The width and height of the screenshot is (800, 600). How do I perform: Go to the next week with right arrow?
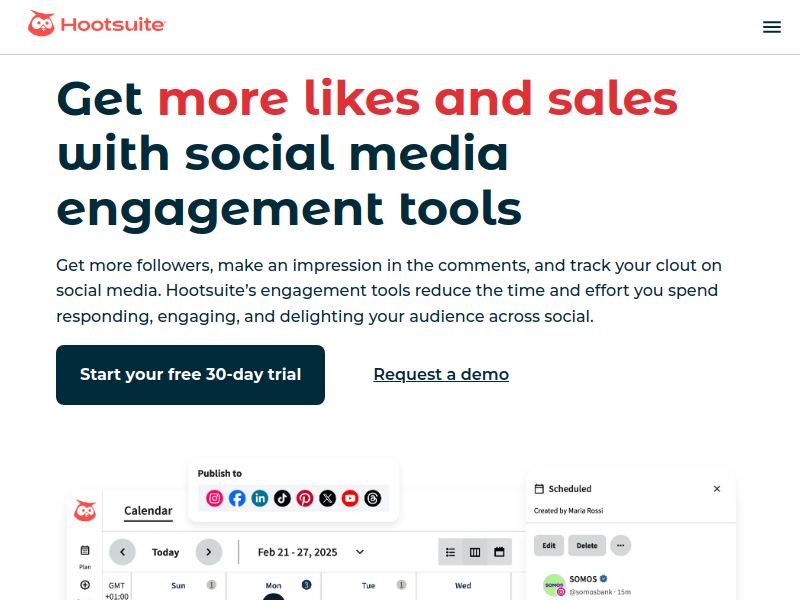209,552
